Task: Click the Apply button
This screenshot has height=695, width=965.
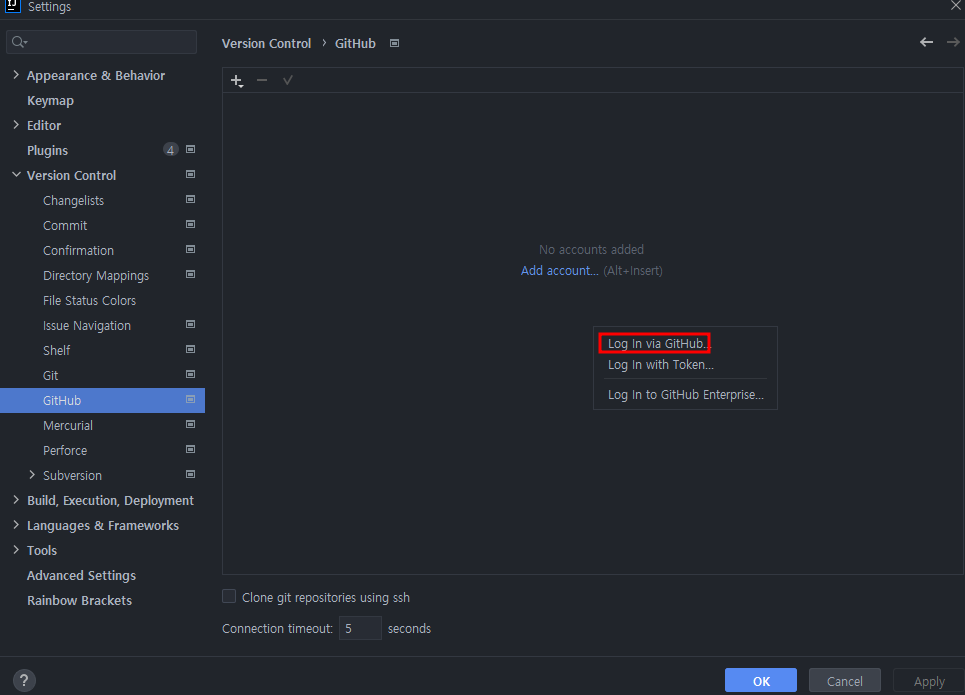Action: pos(929,681)
